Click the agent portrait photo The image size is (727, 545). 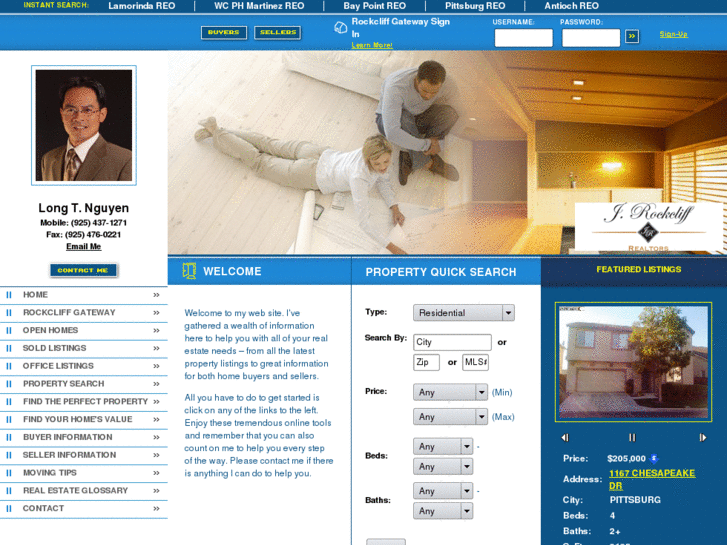(x=84, y=125)
